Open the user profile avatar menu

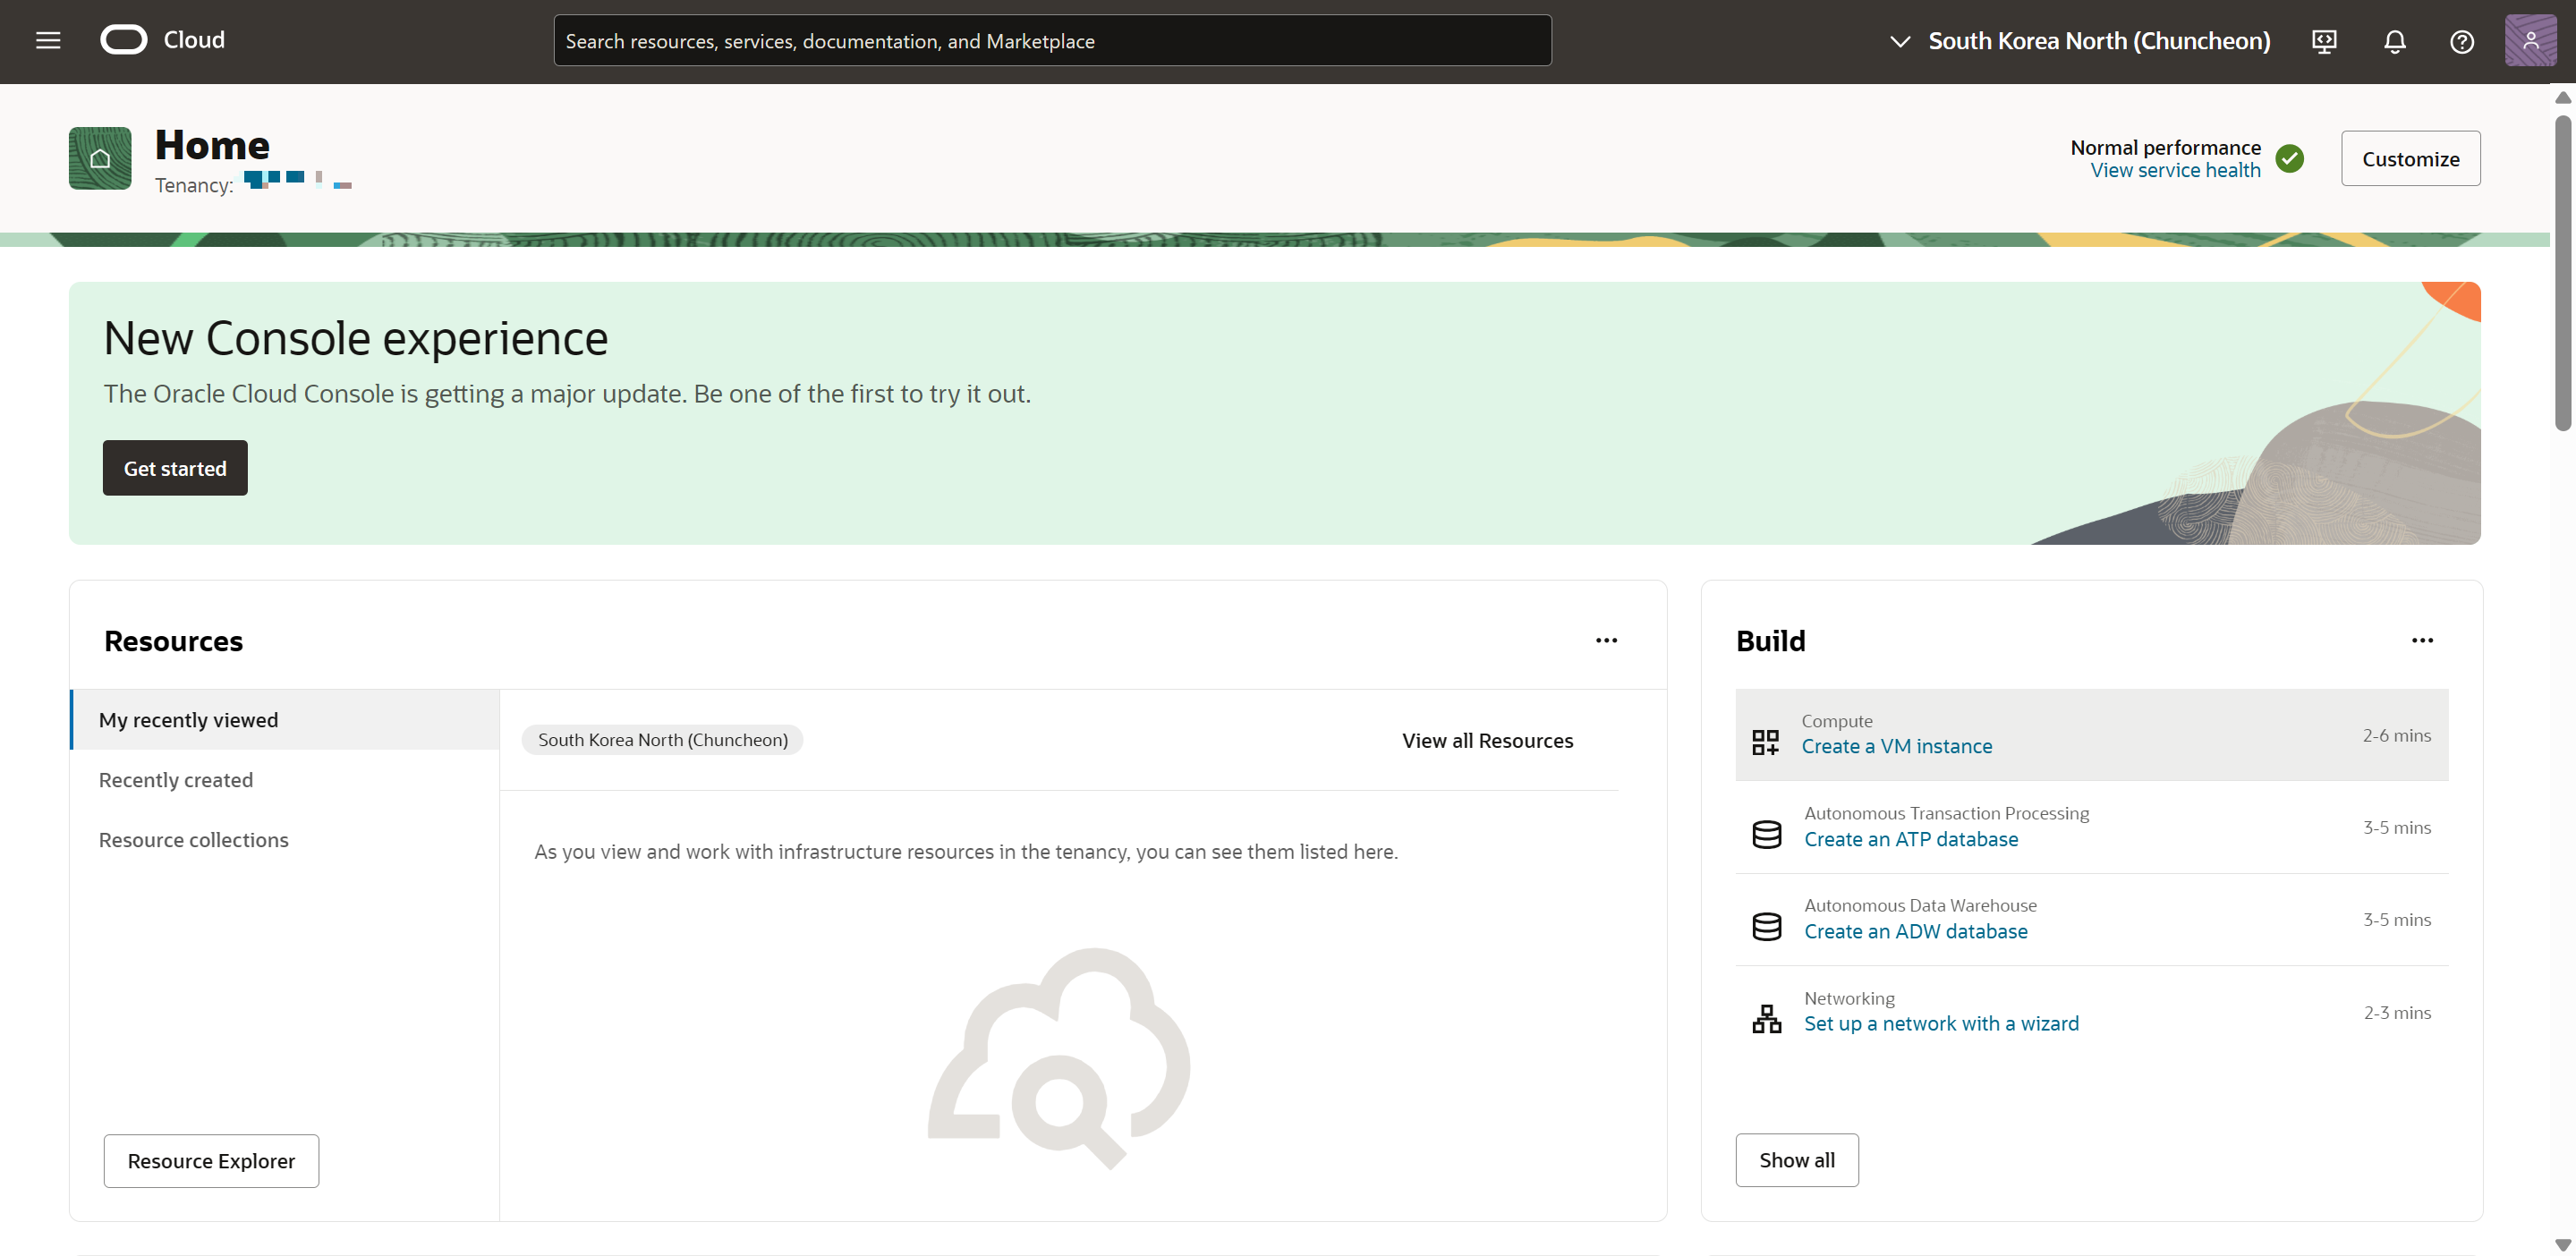point(2530,40)
